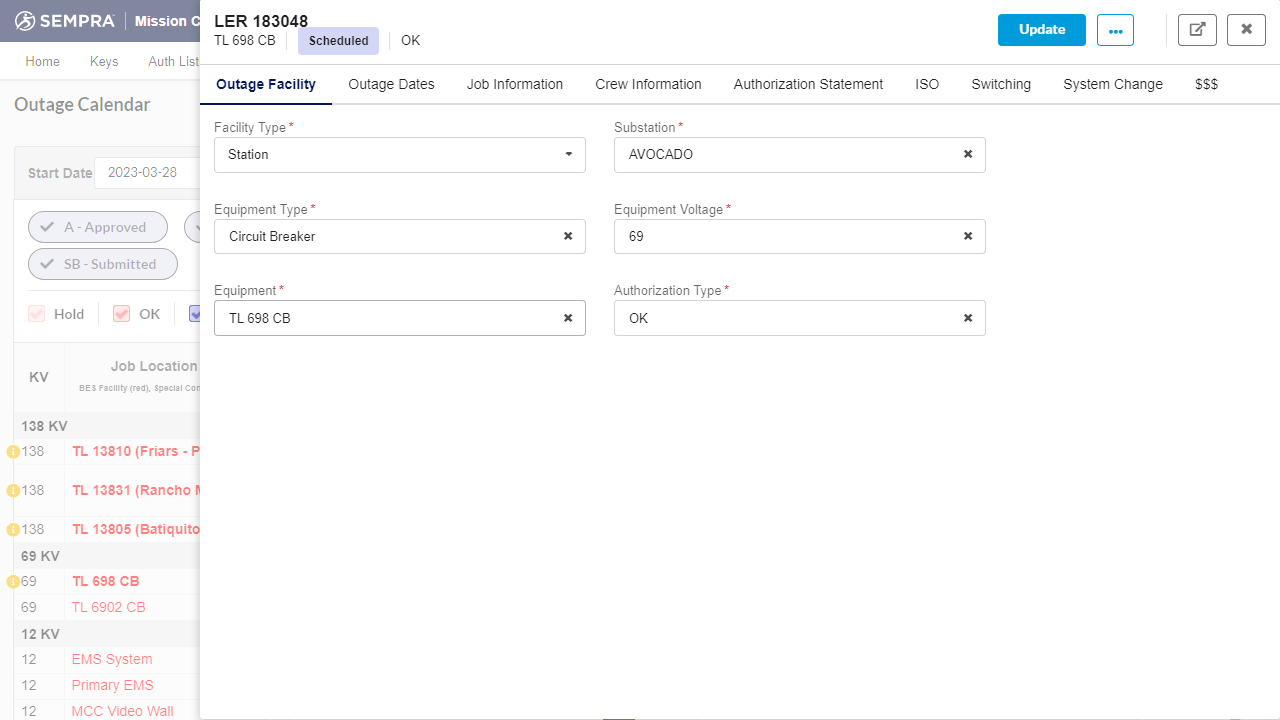Open the more options ellipsis menu
This screenshot has height=720, width=1280.
[x=1115, y=30]
